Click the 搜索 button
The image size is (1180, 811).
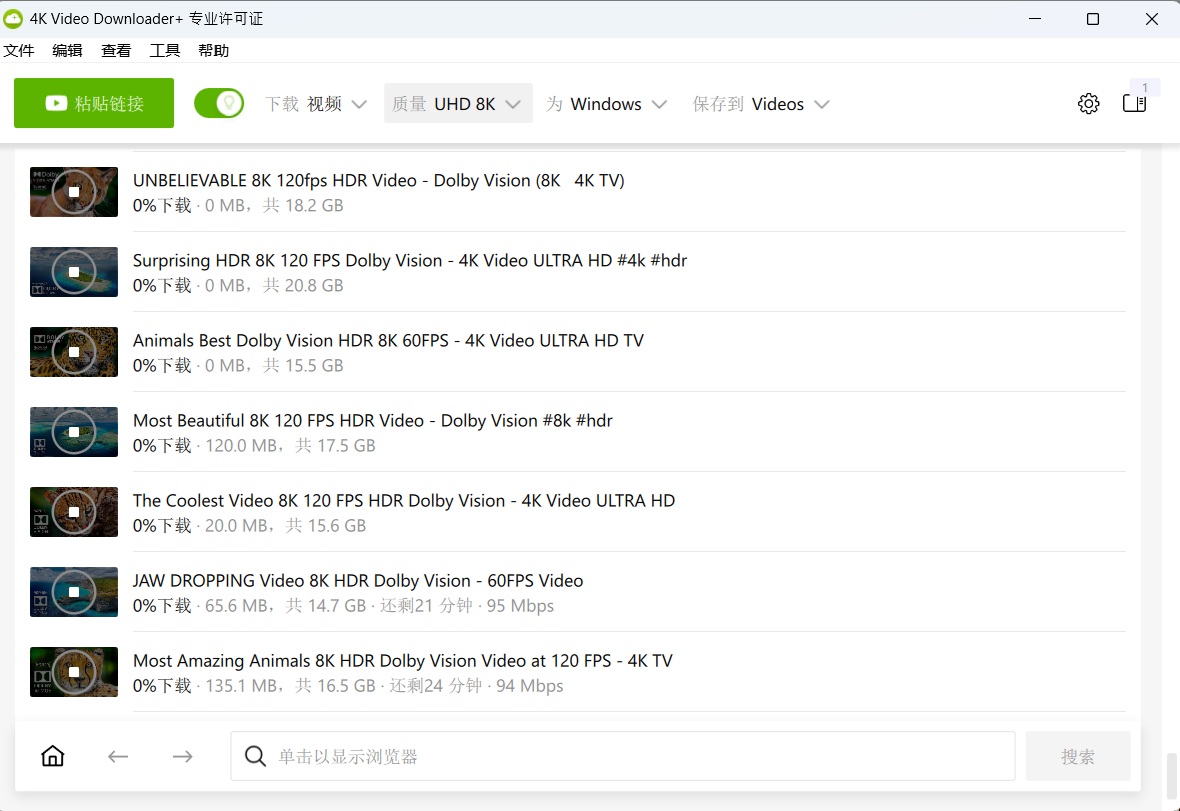(x=1078, y=756)
